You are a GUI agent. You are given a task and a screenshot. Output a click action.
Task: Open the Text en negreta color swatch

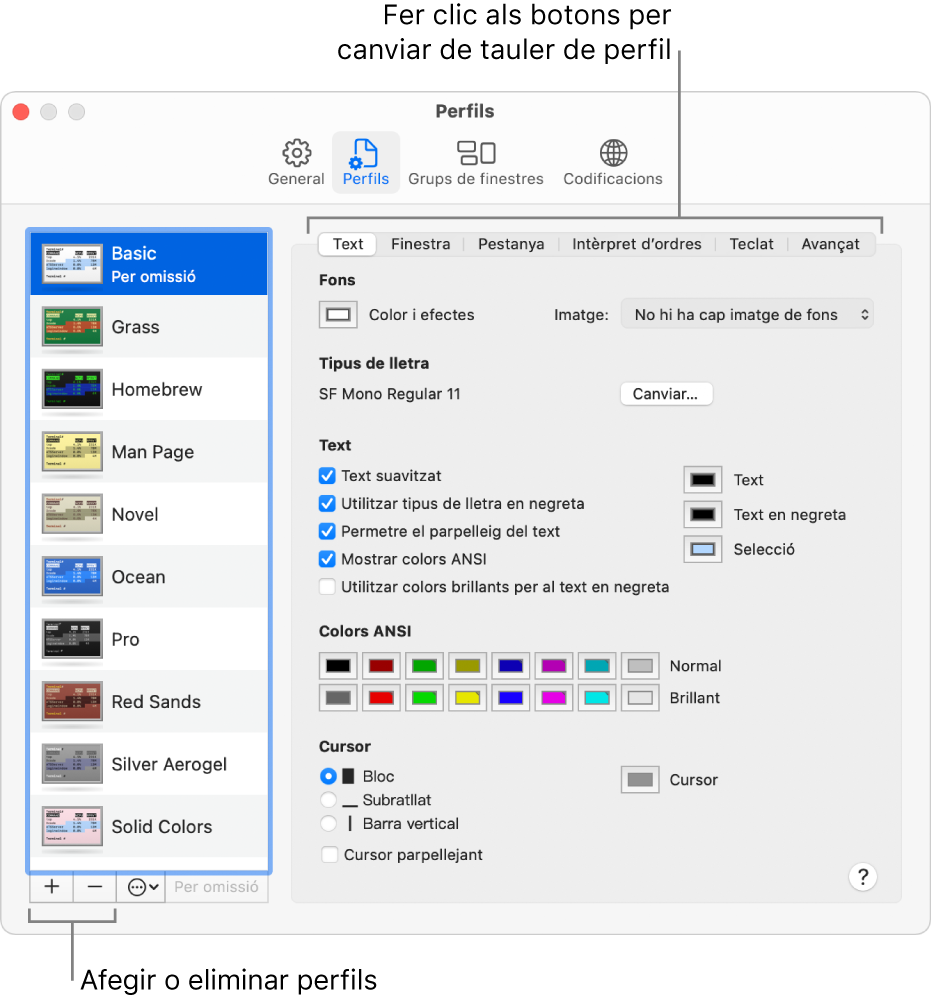point(703,514)
